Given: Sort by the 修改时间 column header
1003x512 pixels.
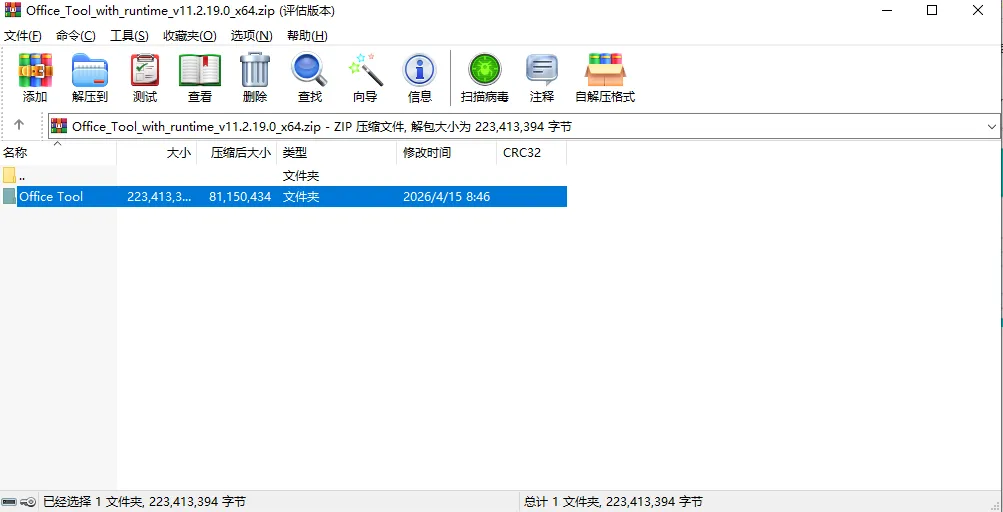Looking at the screenshot, I should (446, 153).
